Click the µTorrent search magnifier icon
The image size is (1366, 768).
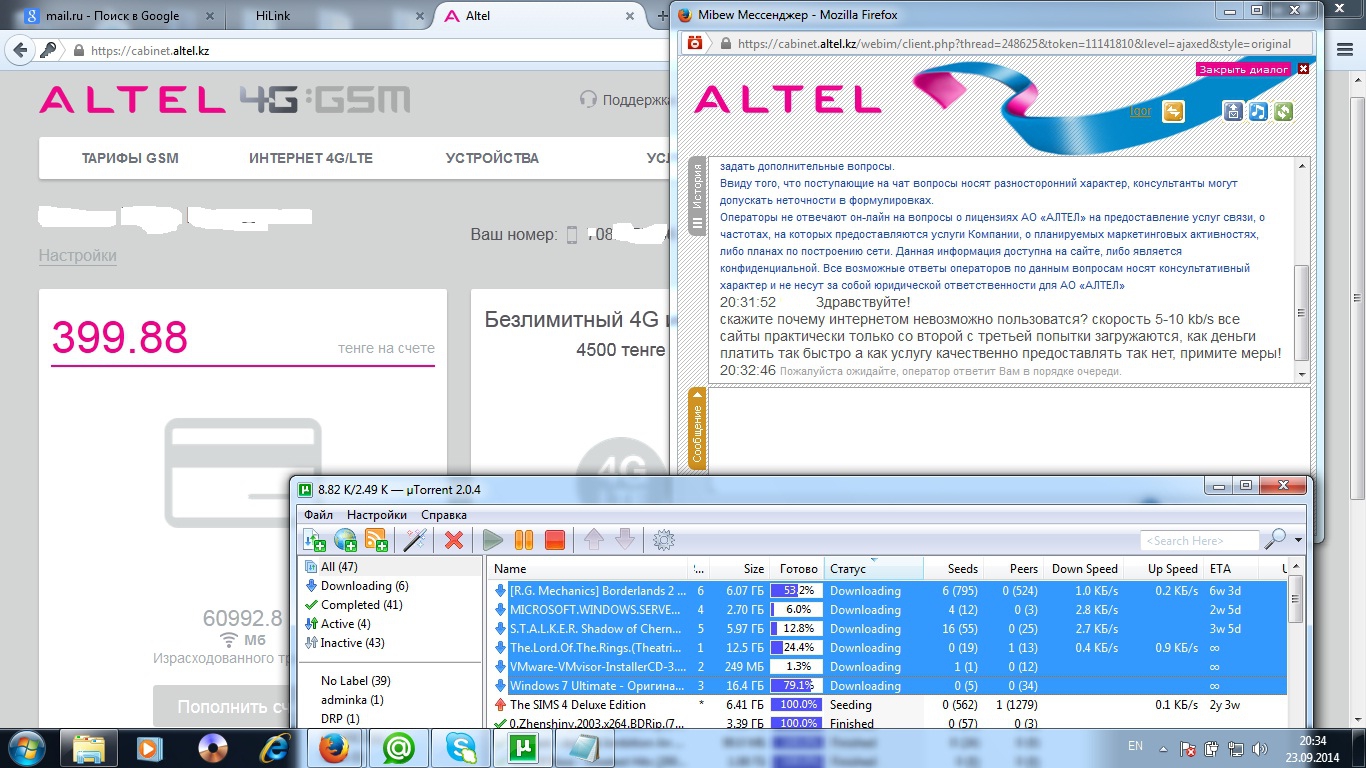tap(1274, 540)
